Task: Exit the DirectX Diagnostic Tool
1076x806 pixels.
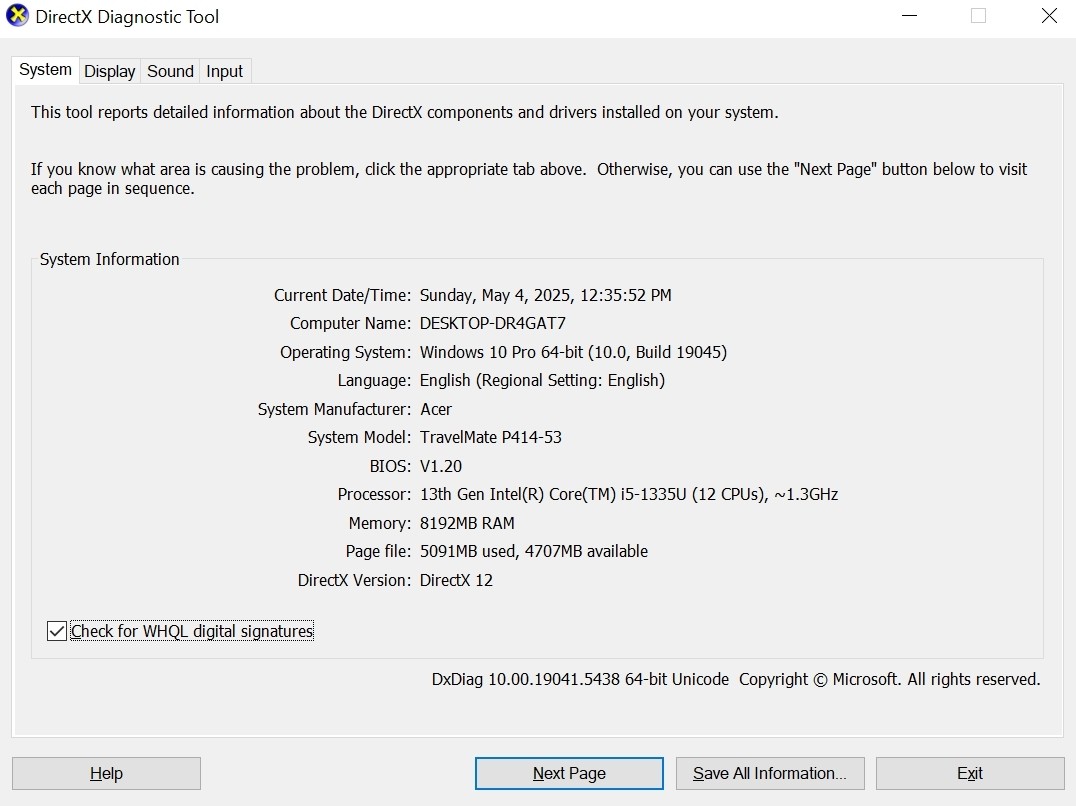Action: pos(969,773)
